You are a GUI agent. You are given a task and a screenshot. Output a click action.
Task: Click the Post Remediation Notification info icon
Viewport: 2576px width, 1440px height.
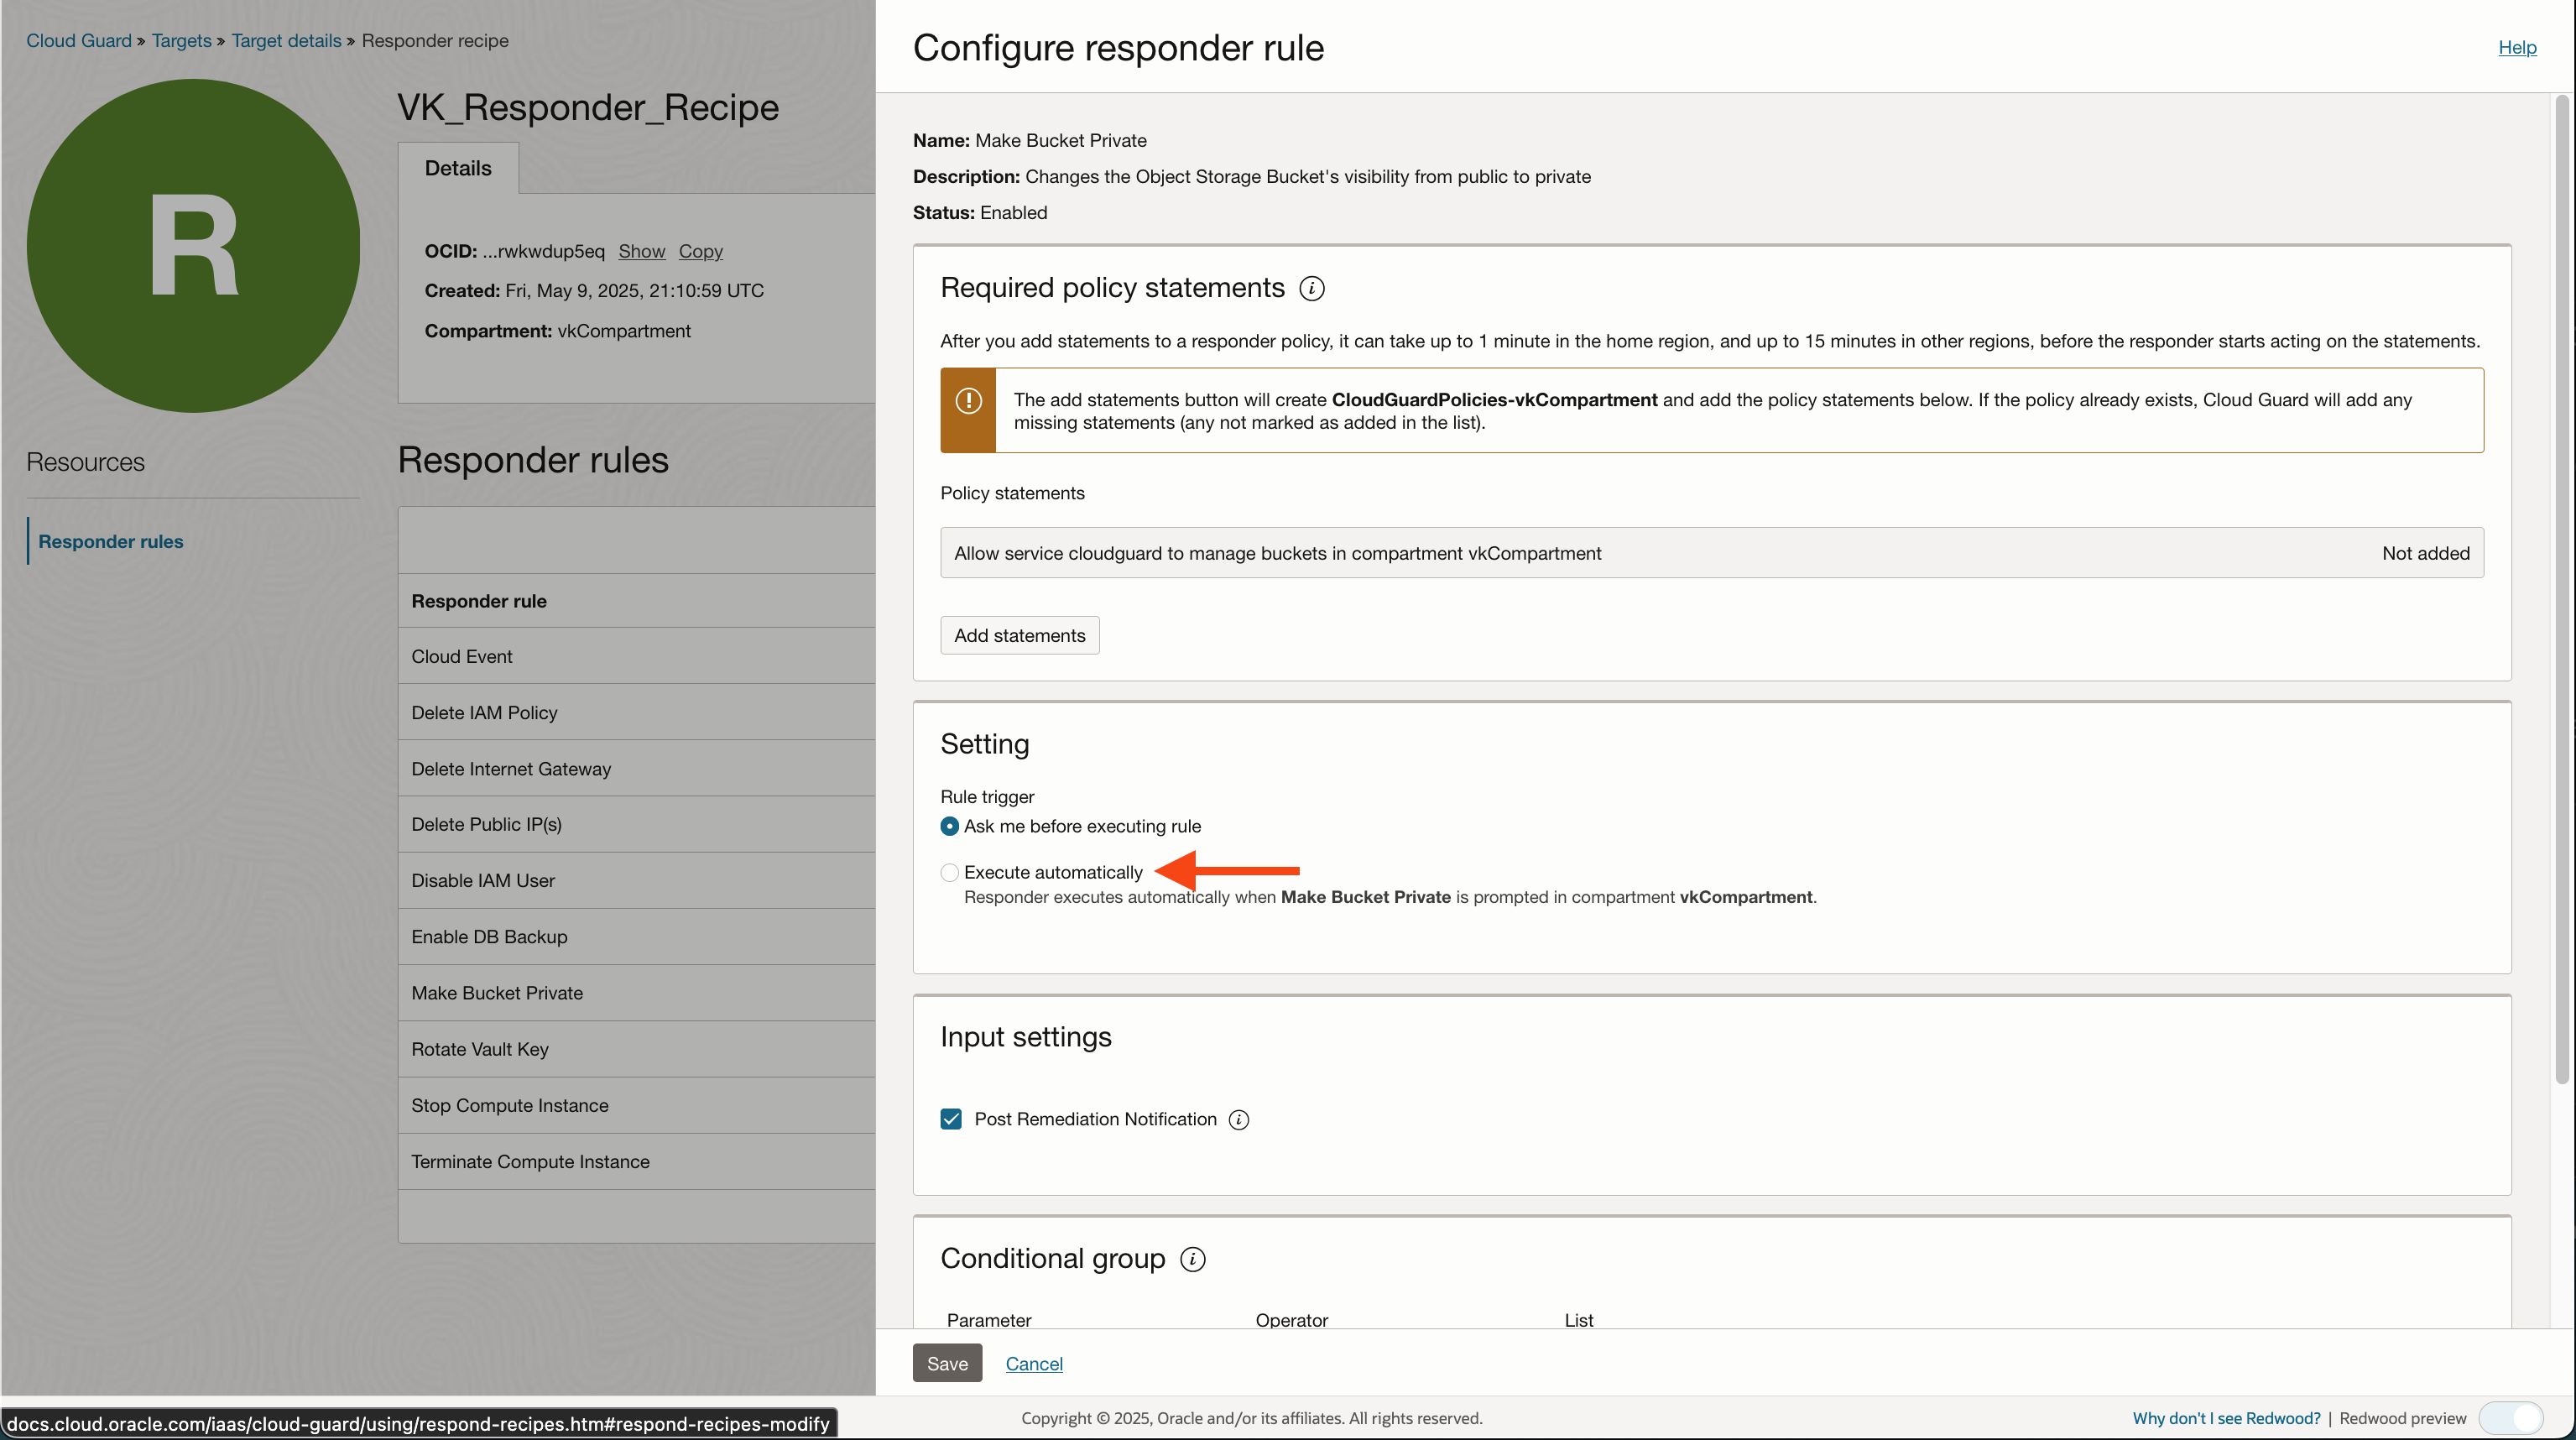coord(1238,1119)
